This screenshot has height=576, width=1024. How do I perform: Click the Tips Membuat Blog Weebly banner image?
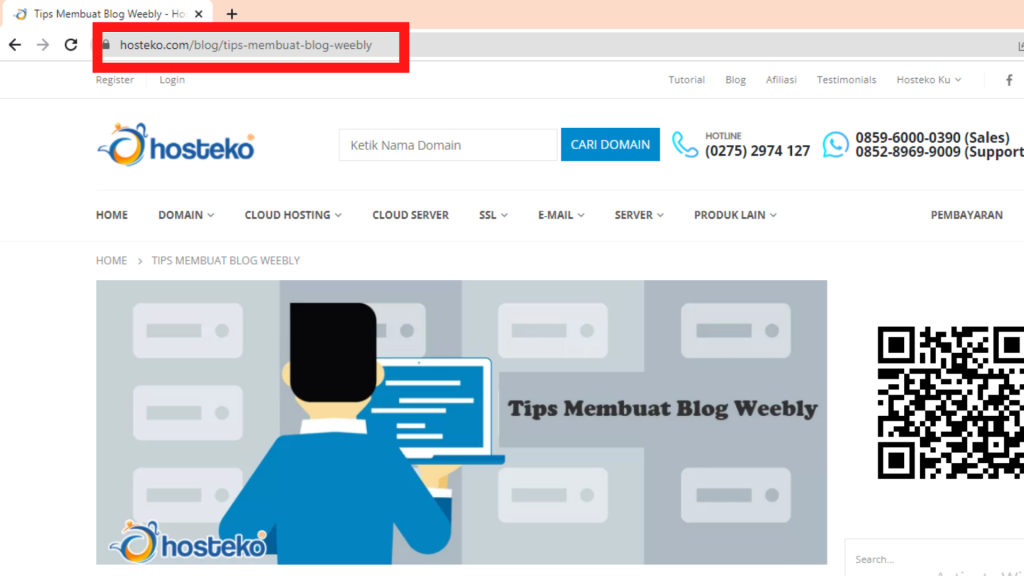pos(461,421)
